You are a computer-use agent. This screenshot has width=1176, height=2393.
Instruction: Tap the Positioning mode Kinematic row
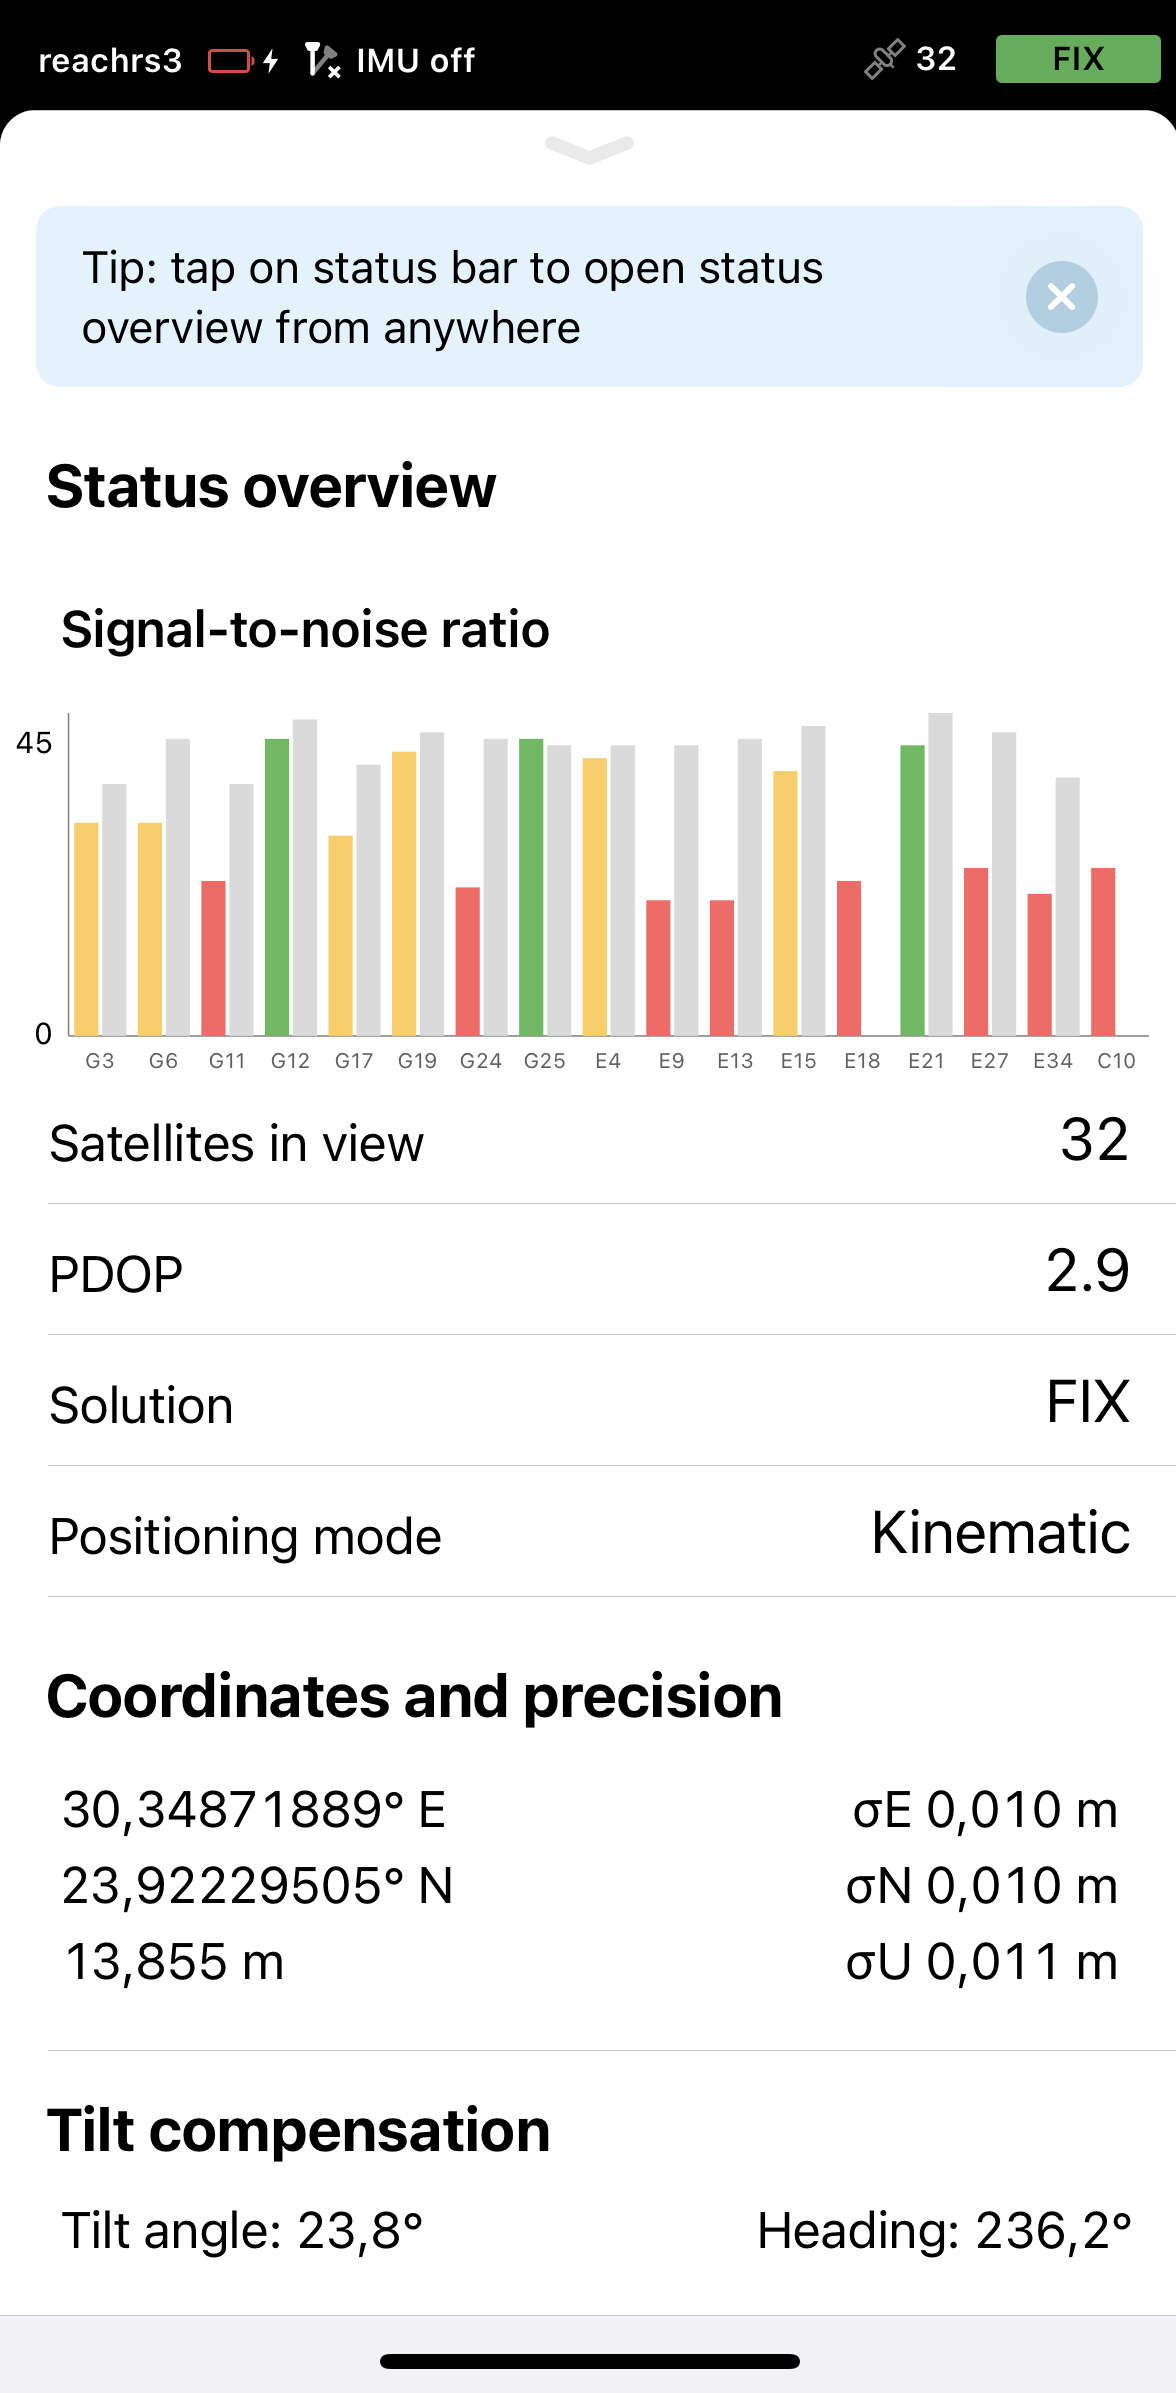[588, 1534]
